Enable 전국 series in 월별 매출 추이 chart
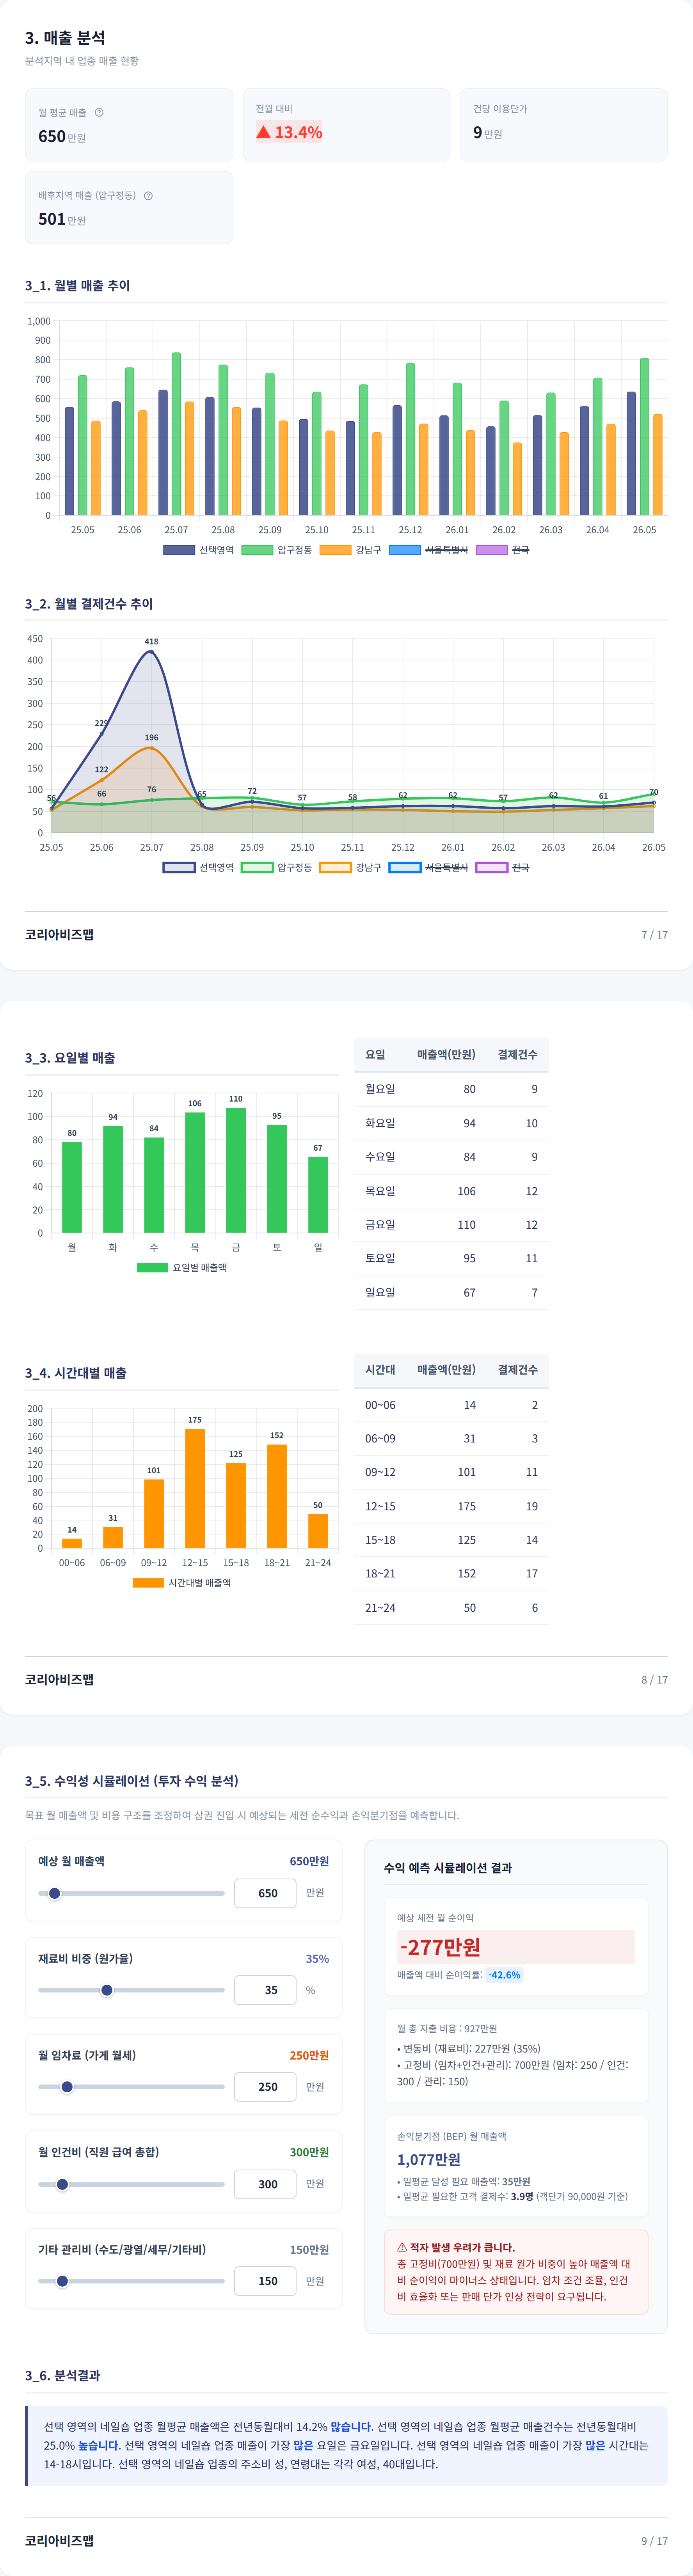The height and width of the screenshot is (2576, 693). click(x=503, y=550)
